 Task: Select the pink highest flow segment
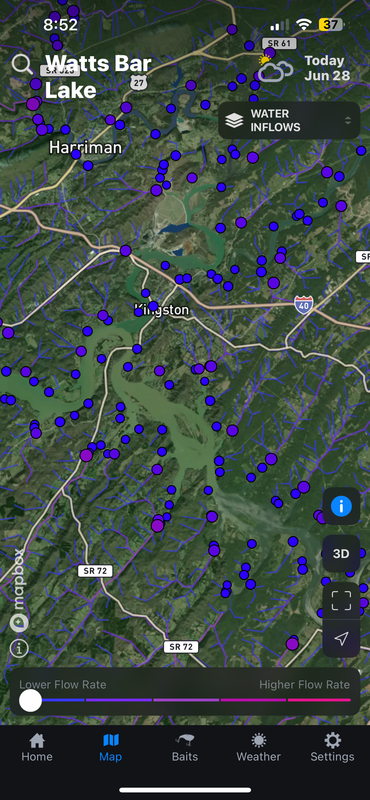click(x=319, y=700)
